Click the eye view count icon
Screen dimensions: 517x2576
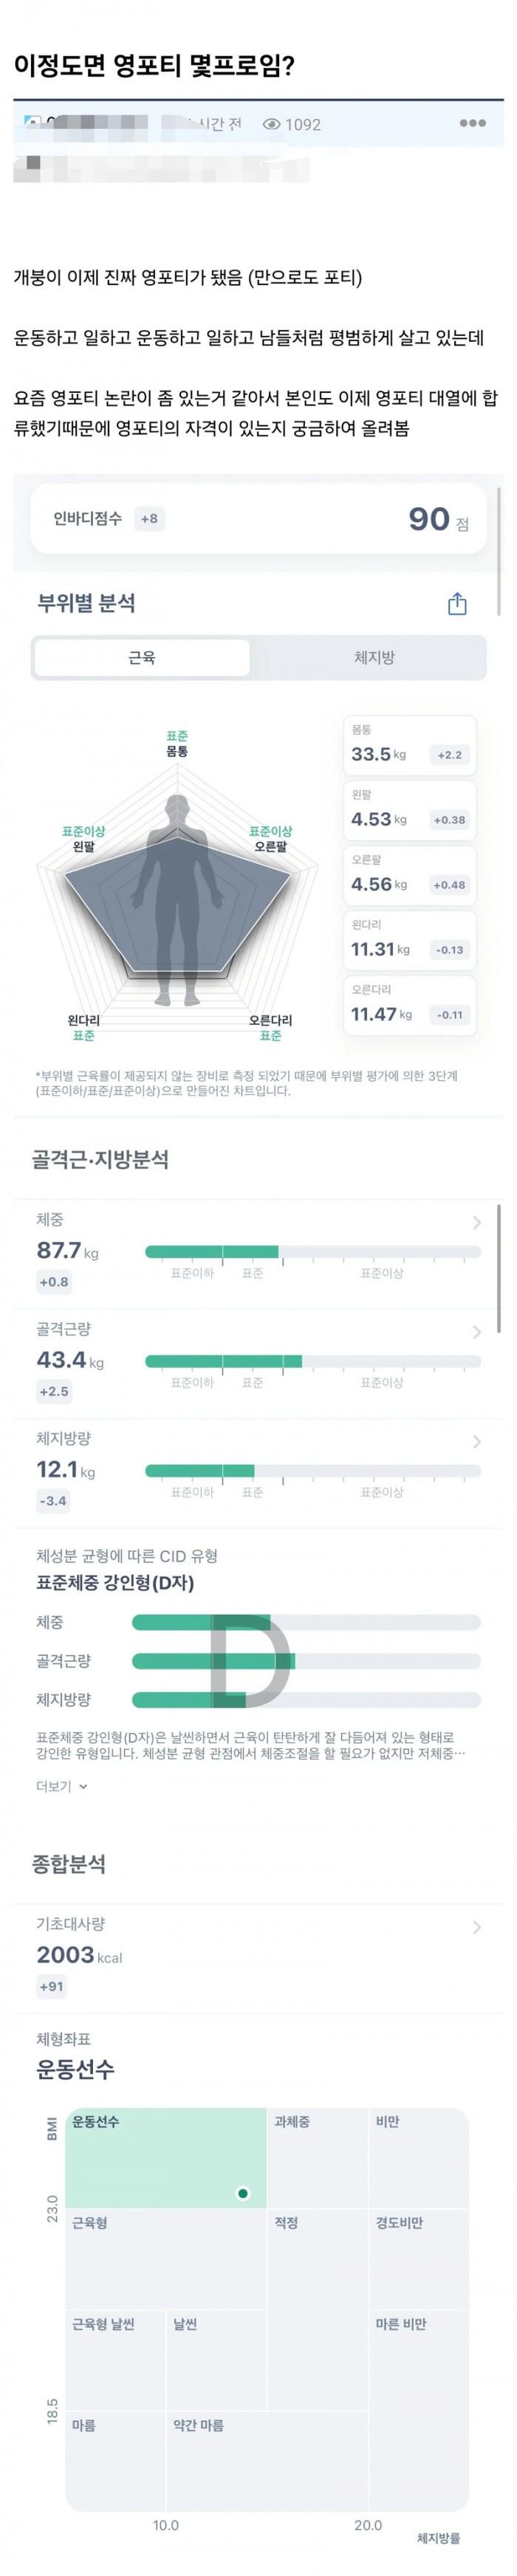point(271,125)
